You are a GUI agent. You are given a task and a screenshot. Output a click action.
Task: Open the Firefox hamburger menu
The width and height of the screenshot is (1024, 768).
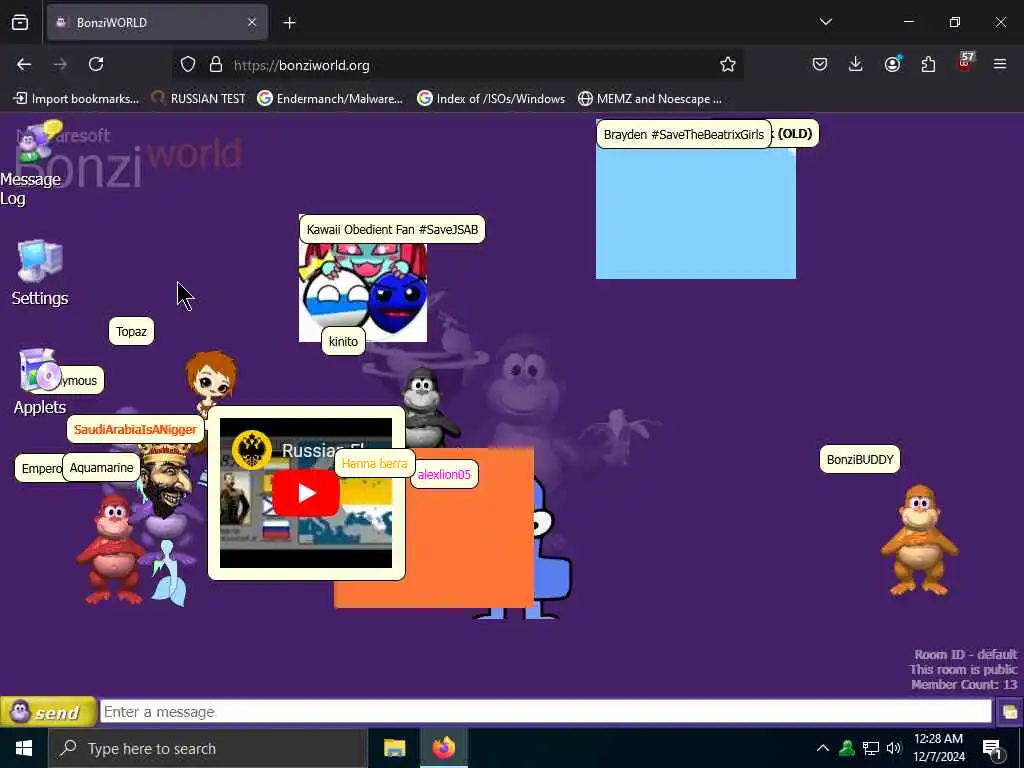pos(1000,64)
